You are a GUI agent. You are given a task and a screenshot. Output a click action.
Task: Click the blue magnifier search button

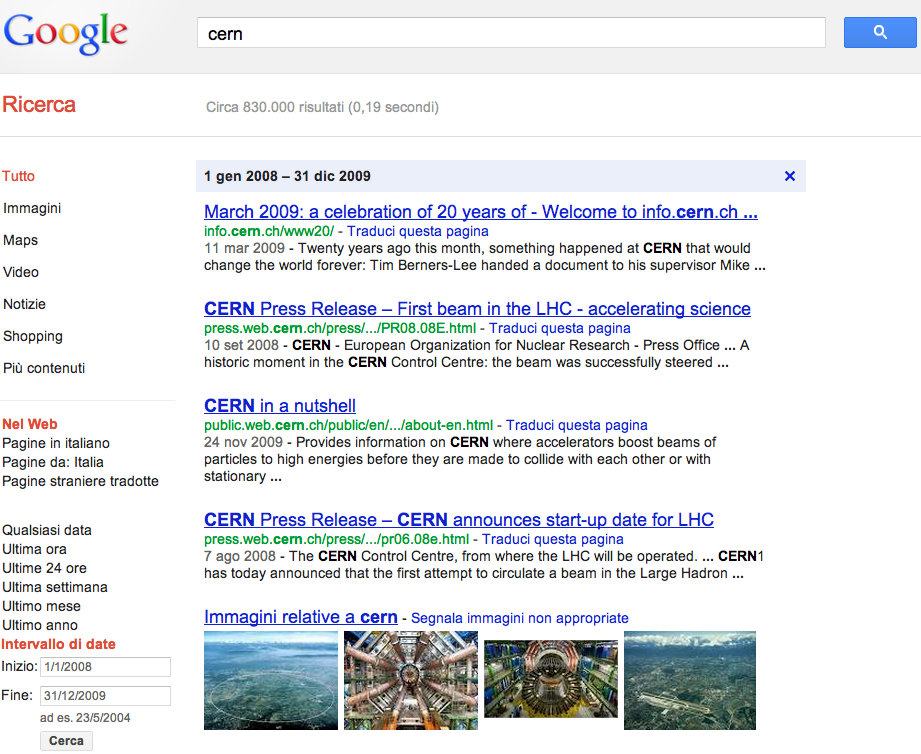879,32
